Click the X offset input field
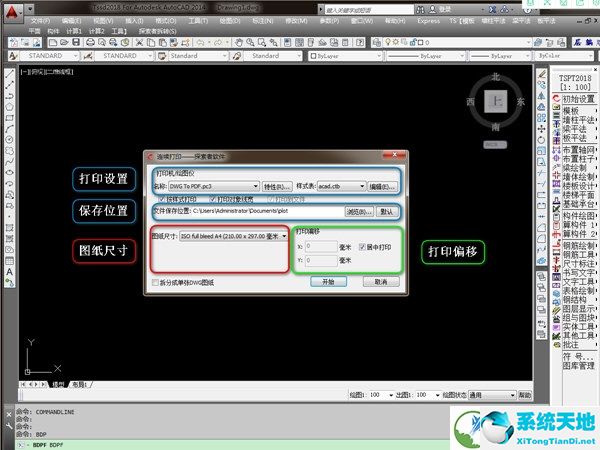The height and width of the screenshot is (450, 600). 321,247
